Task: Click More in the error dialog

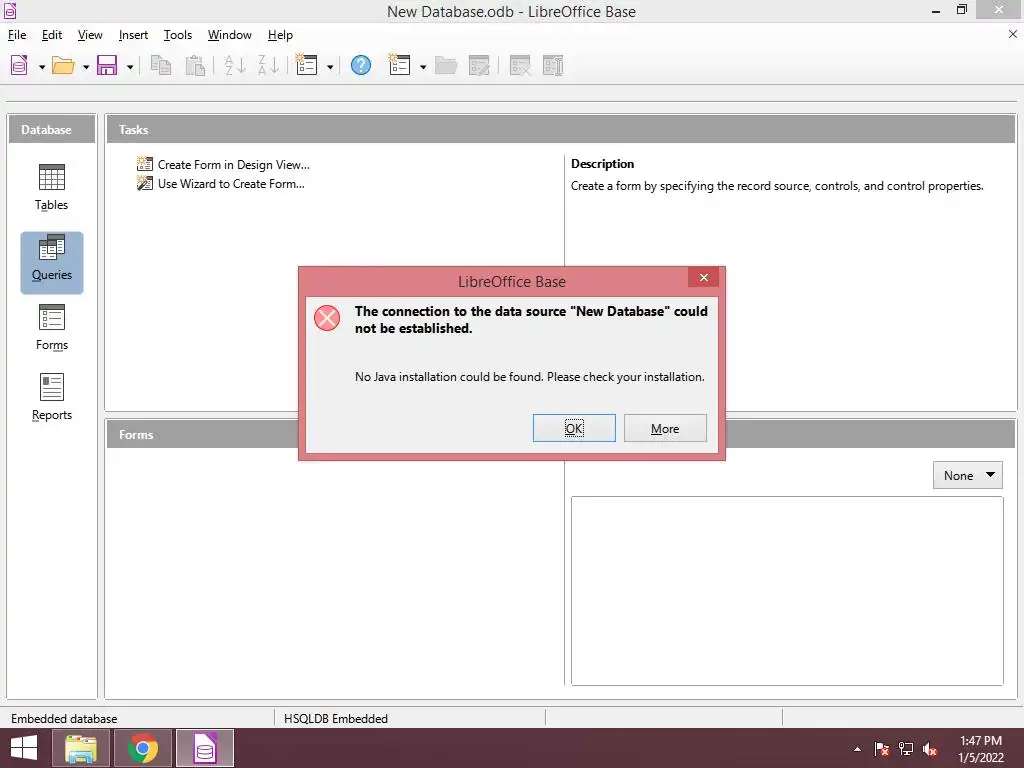Action: point(665,428)
